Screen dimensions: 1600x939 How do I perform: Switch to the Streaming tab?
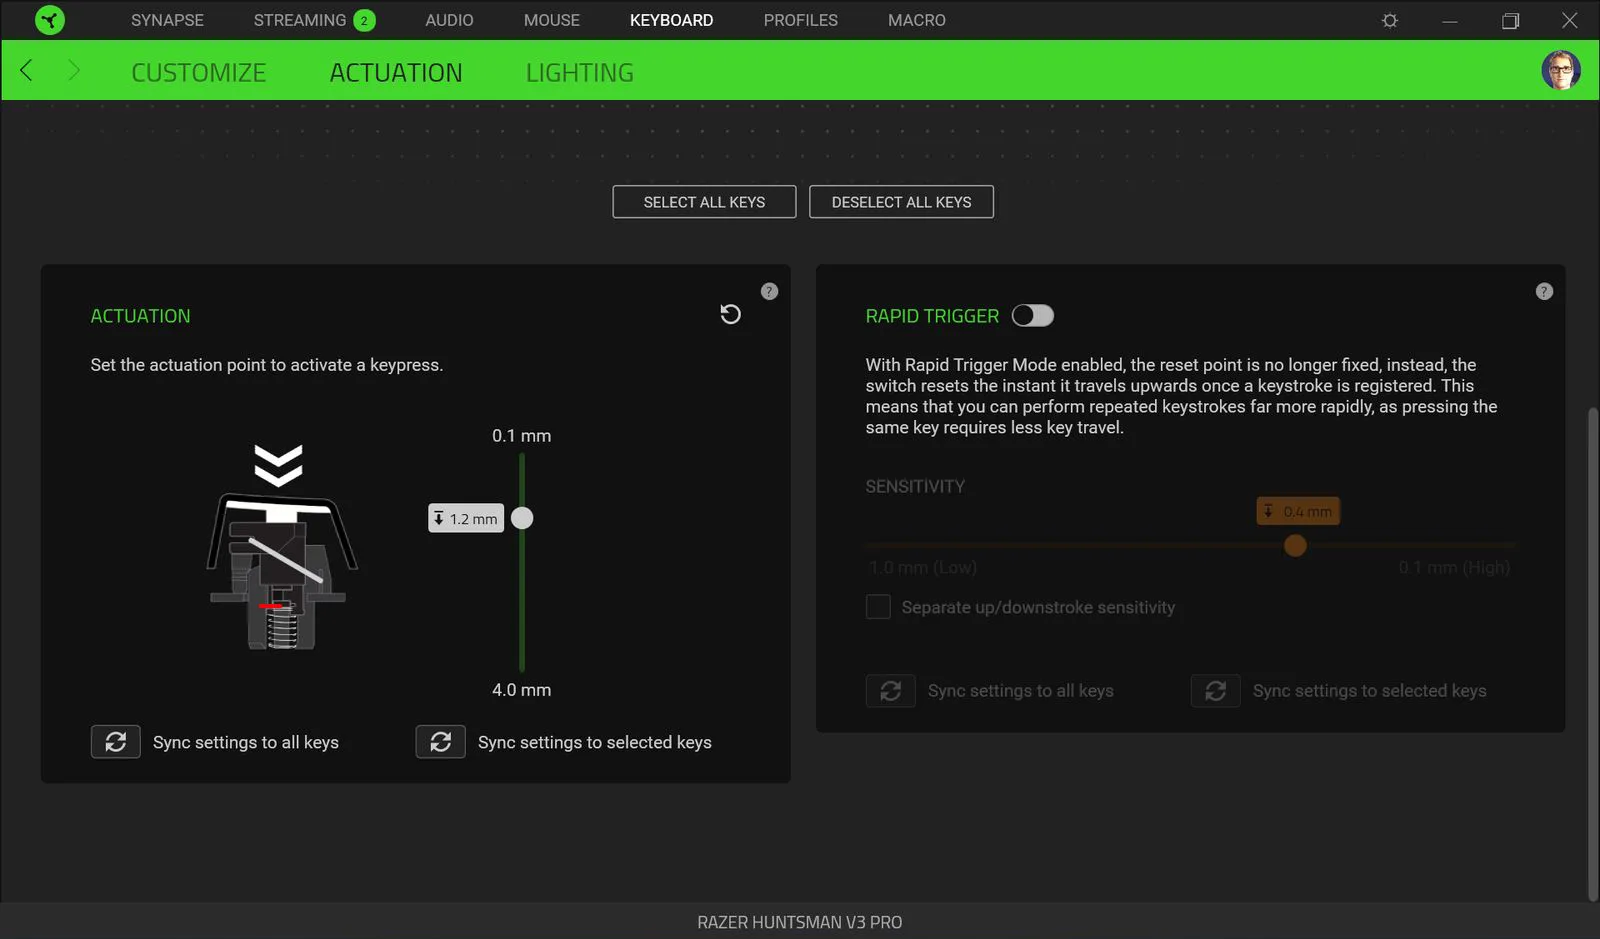tap(300, 20)
